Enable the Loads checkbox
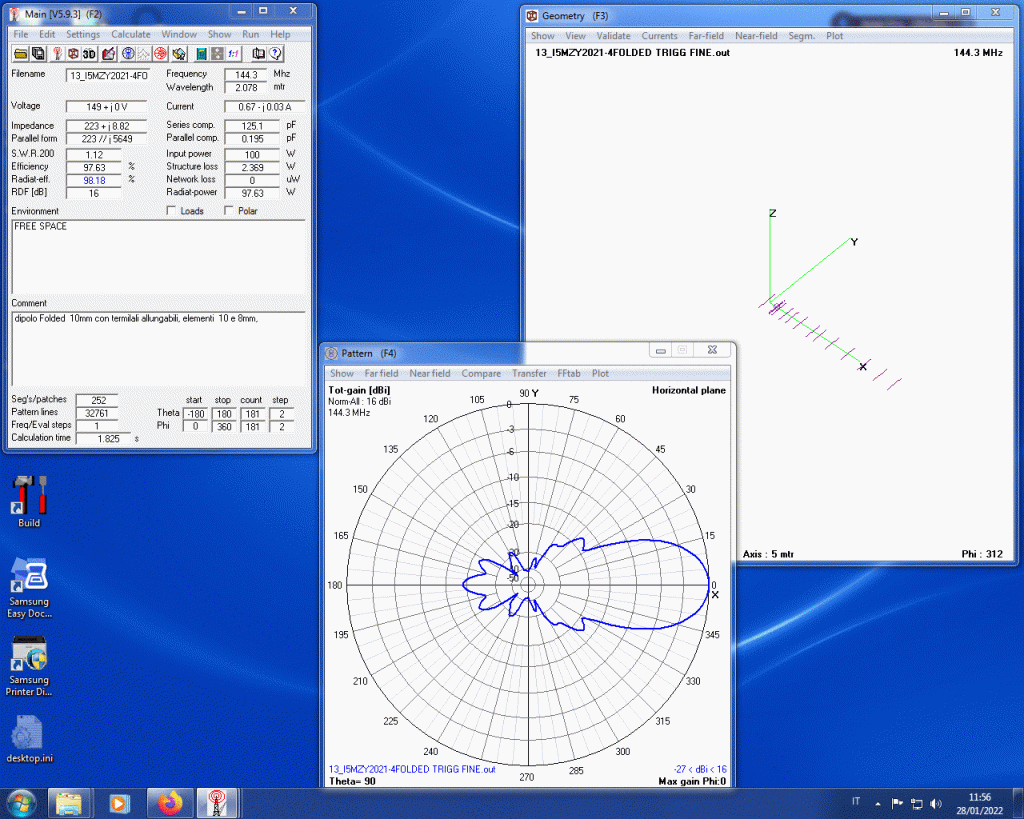The width and height of the screenshot is (1024, 819). tap(171, 211)
